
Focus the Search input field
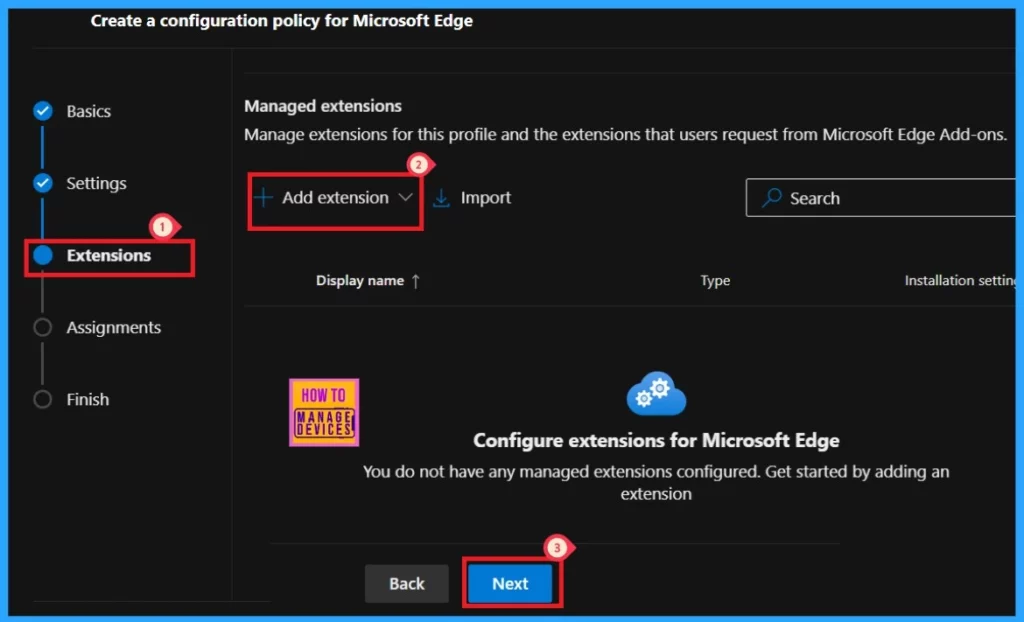click(x=881, y=198)
